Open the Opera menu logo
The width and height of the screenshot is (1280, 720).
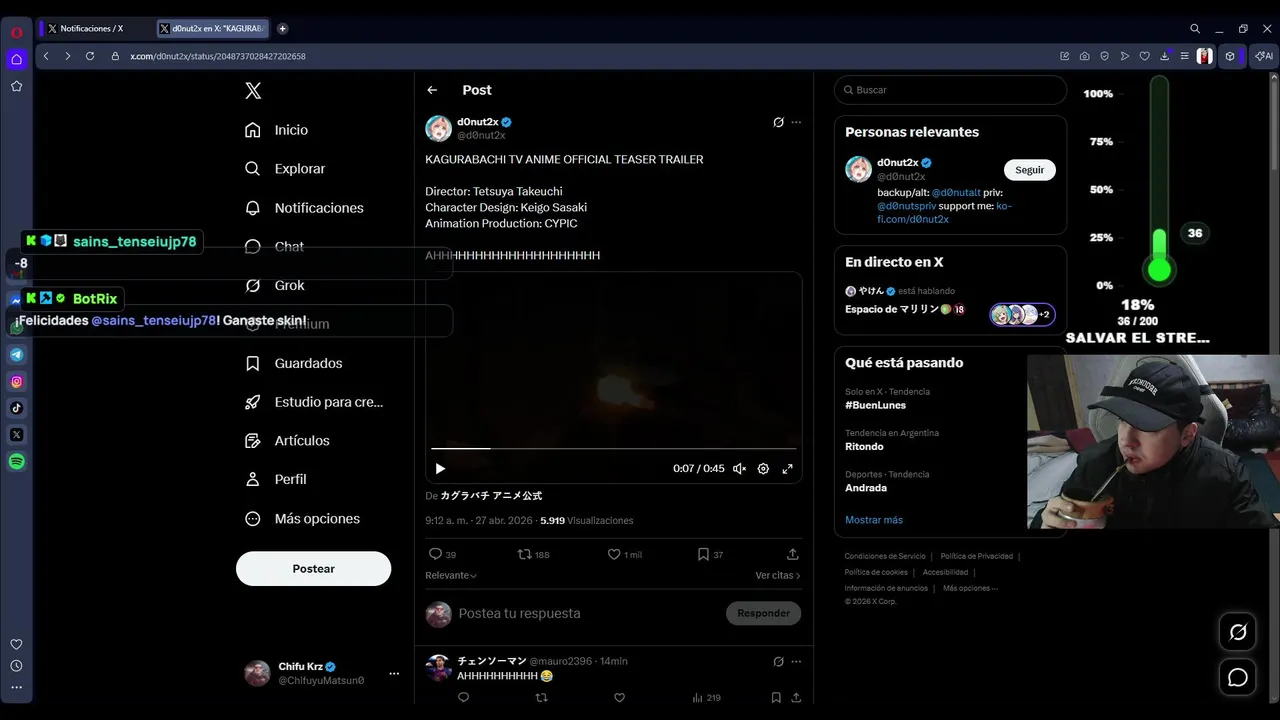17,32
